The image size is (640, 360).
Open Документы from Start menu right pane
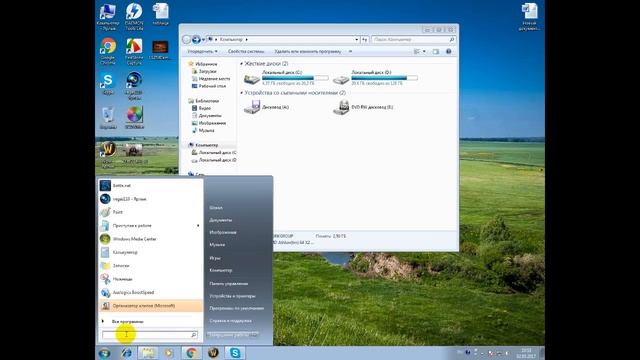tap(221, 220)
